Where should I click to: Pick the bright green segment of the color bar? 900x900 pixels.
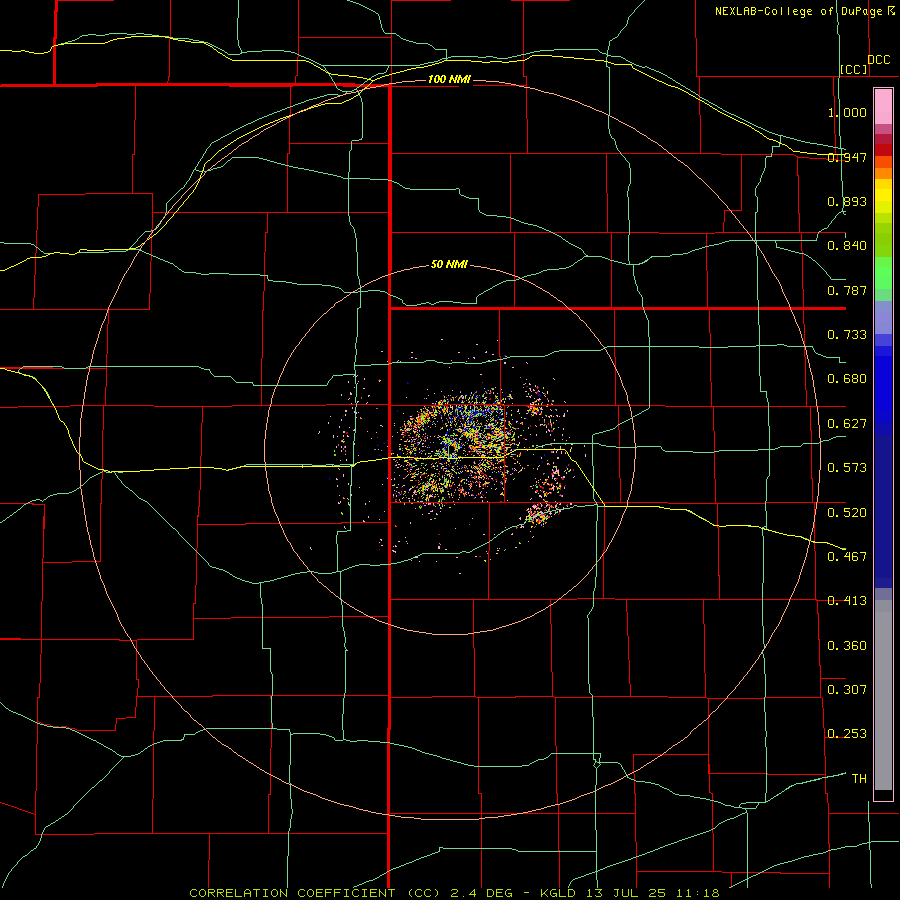pos(883,273)
